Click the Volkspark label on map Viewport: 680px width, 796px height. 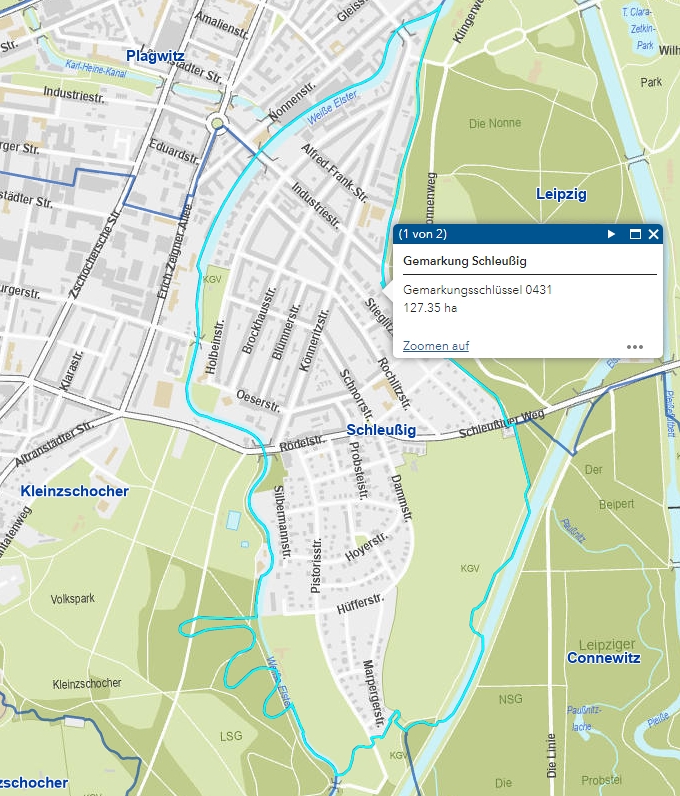click(72, 600)
